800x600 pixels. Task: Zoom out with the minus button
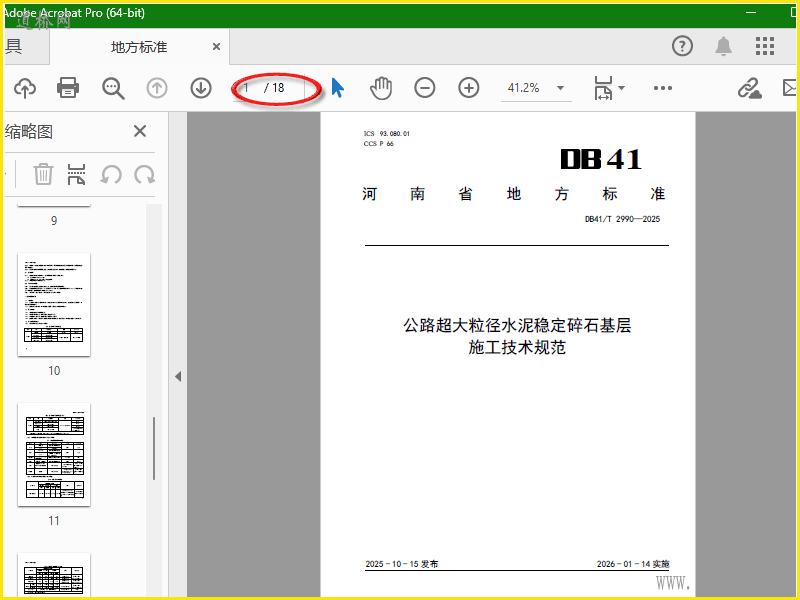click(x=424, y=88)
